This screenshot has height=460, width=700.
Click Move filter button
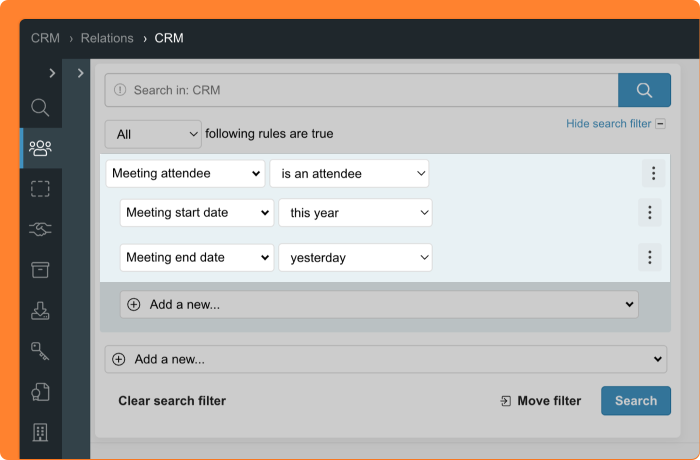pyautogui.click(x=541, y=401)
